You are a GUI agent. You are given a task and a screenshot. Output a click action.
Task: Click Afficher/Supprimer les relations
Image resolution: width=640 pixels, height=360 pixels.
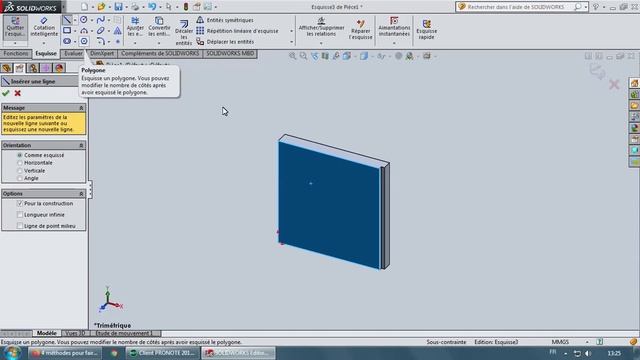pyautogui.click(x=321, y=27)
